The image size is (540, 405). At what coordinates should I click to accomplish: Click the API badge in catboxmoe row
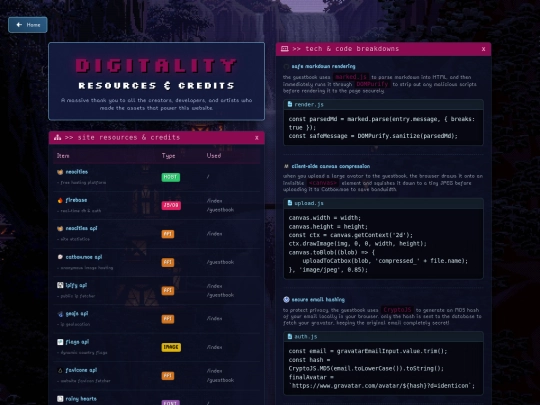coord(168,262)
